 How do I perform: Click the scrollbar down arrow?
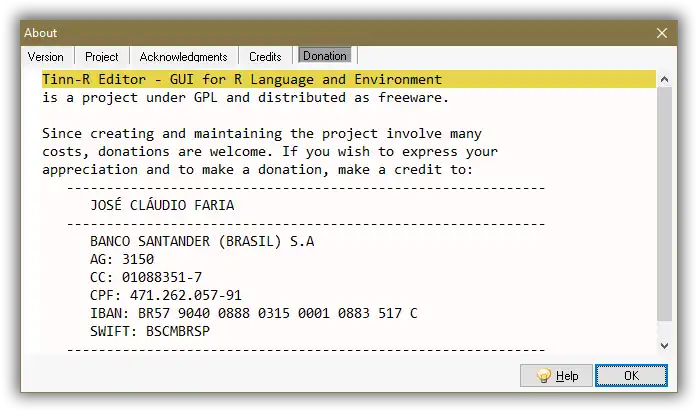pos(664,345)
